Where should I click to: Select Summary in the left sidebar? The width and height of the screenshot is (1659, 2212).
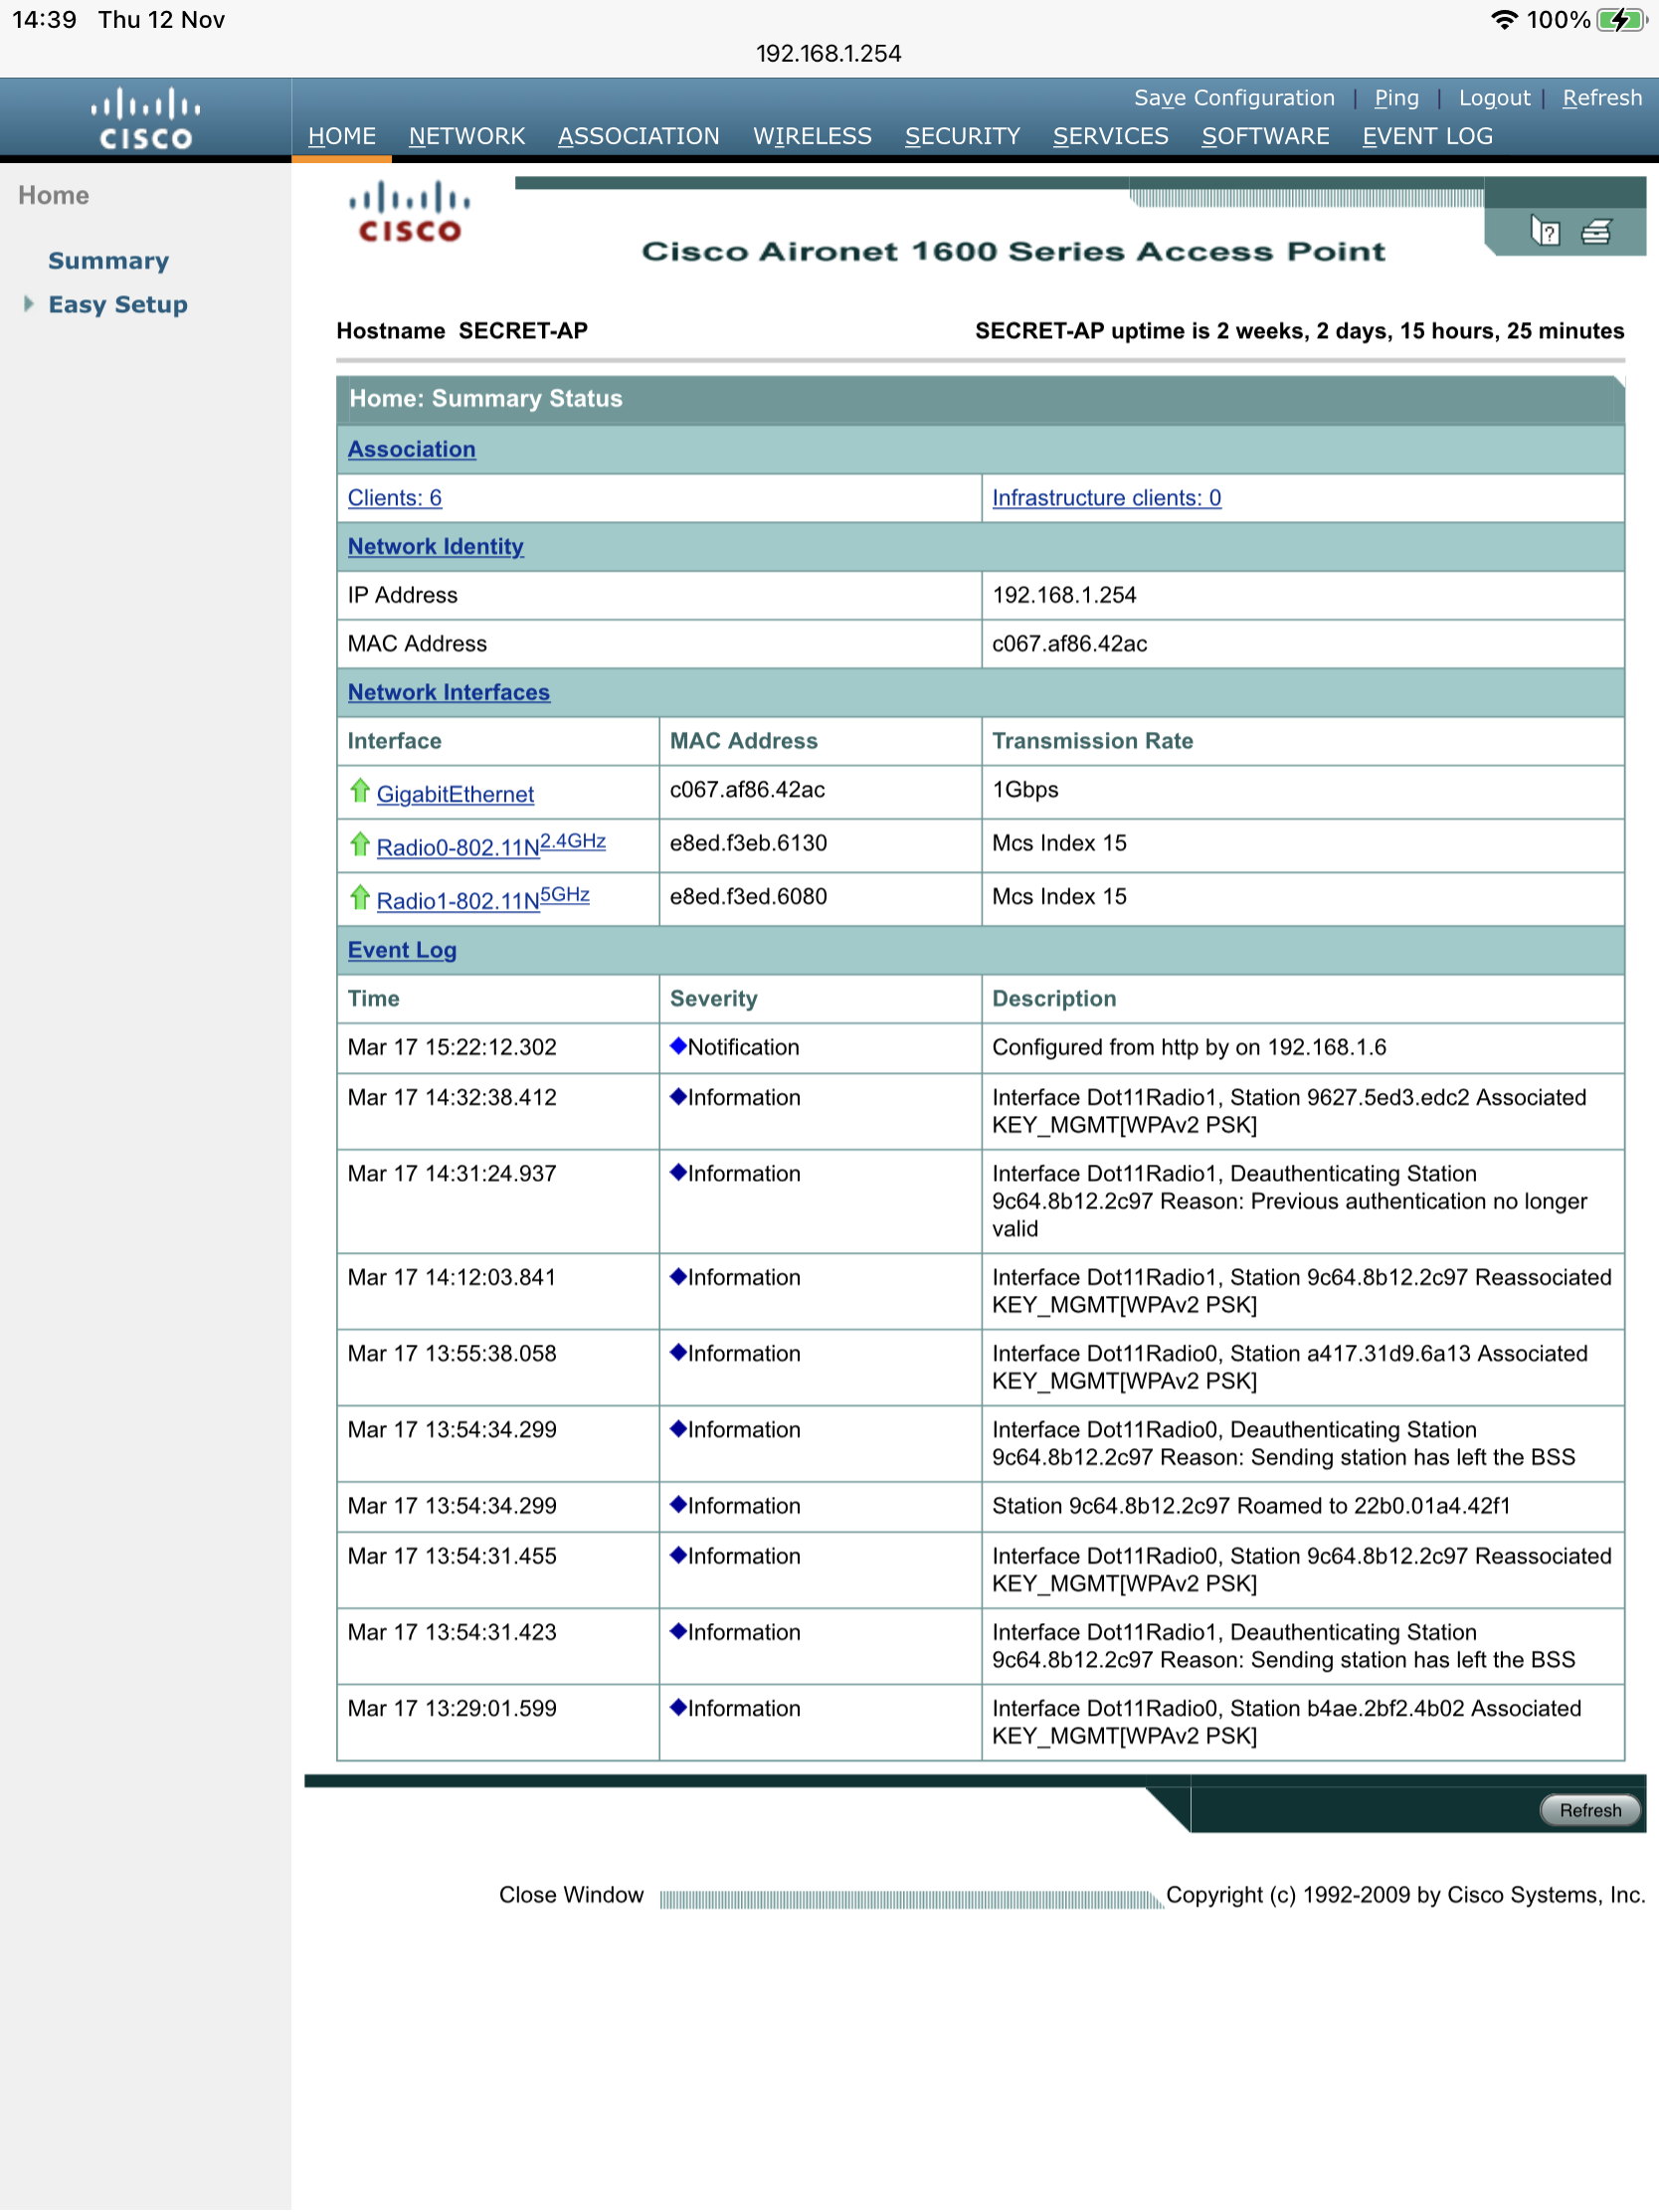108,261
